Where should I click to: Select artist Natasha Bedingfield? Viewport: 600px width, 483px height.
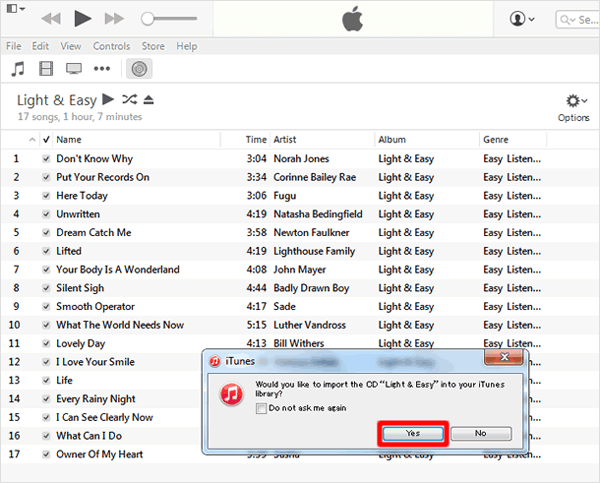(x=318, y=214)
